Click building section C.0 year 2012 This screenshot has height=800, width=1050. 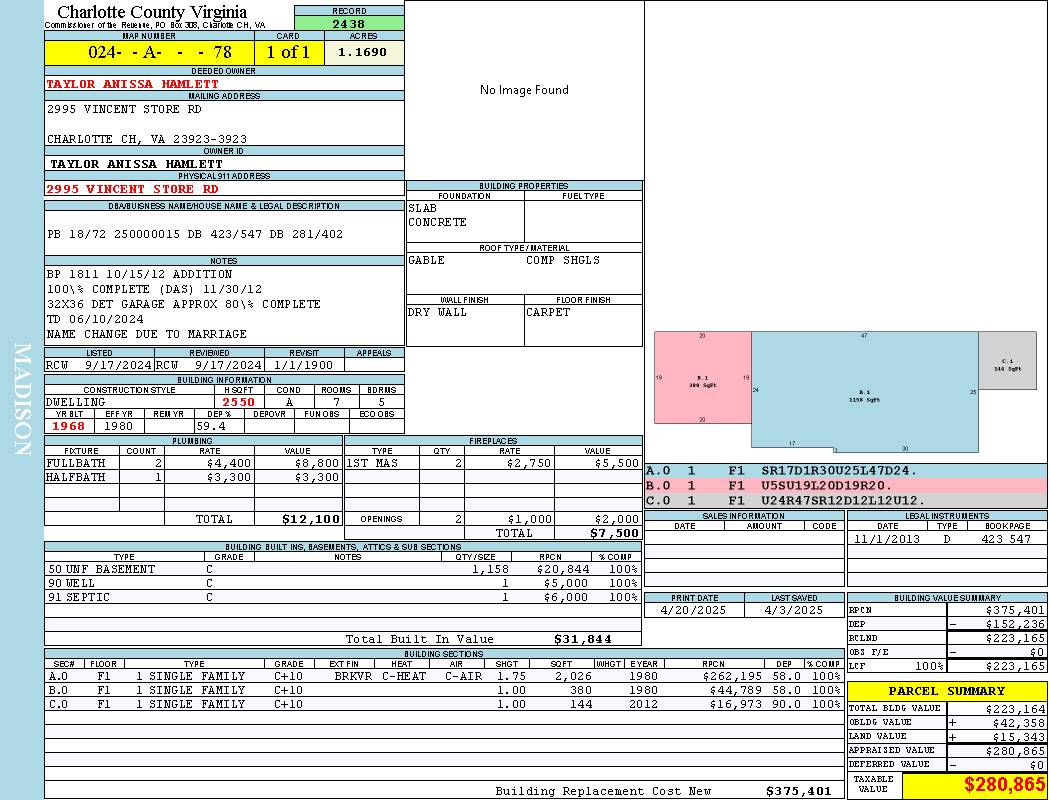click(644, 705)
